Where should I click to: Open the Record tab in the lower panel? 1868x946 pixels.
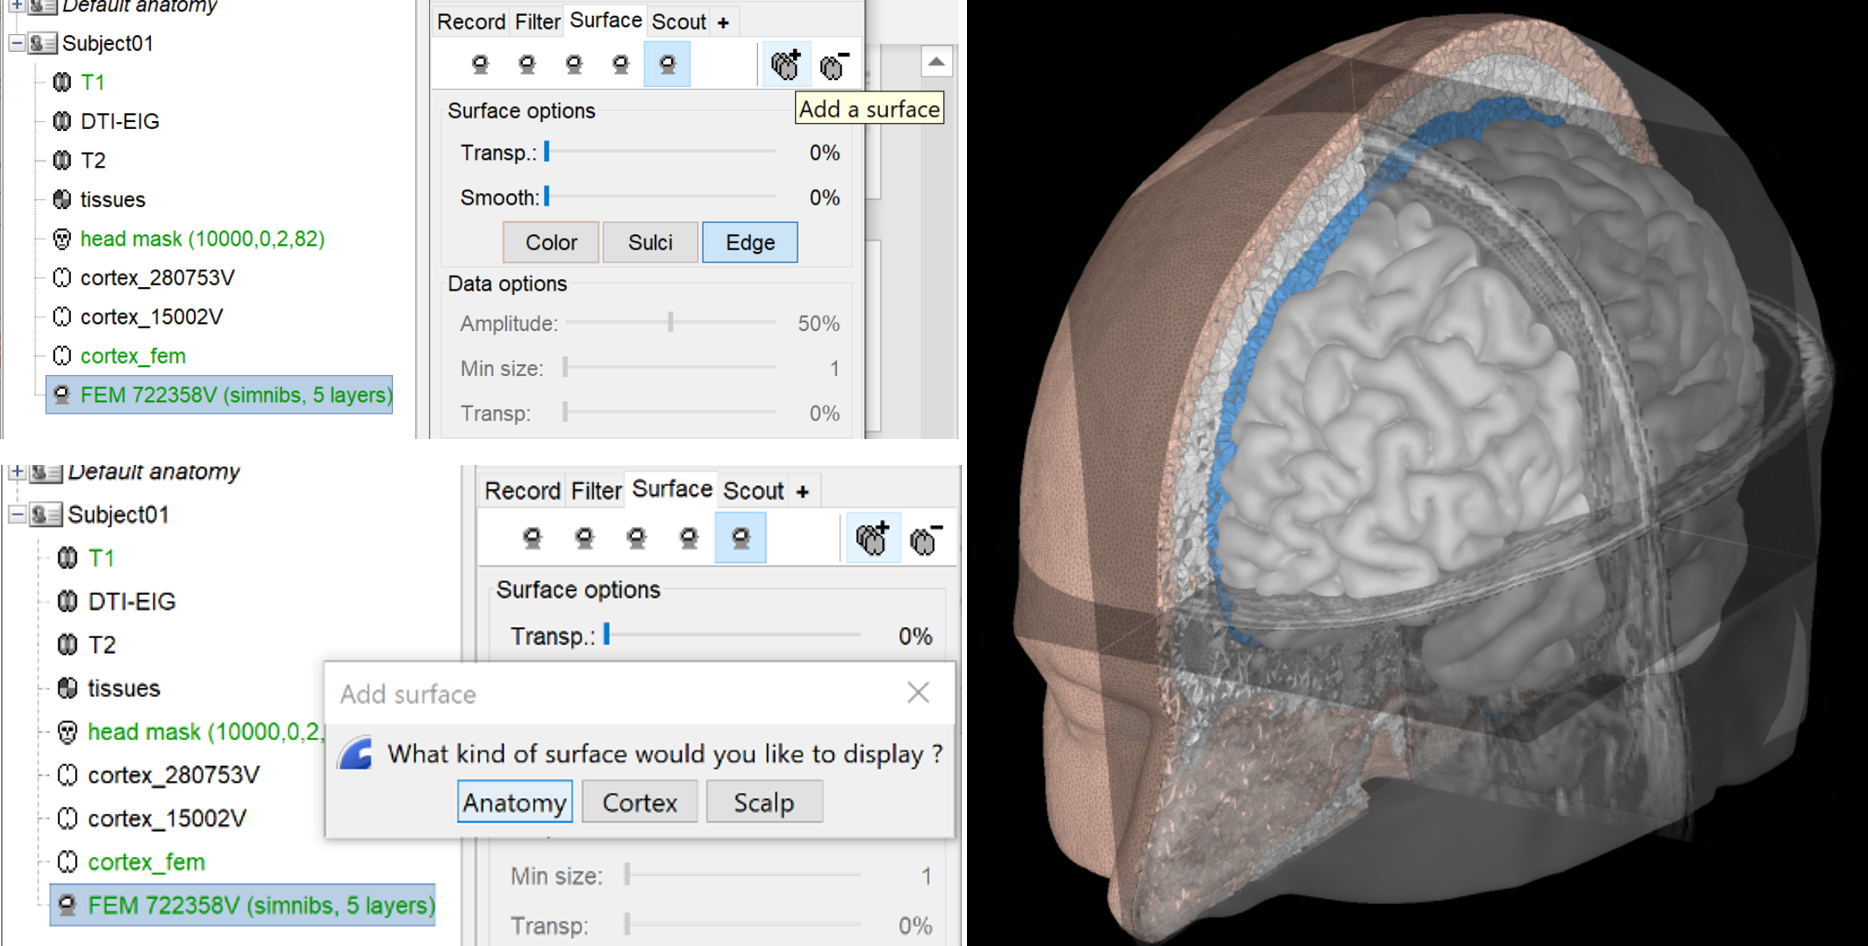[522, 491]
